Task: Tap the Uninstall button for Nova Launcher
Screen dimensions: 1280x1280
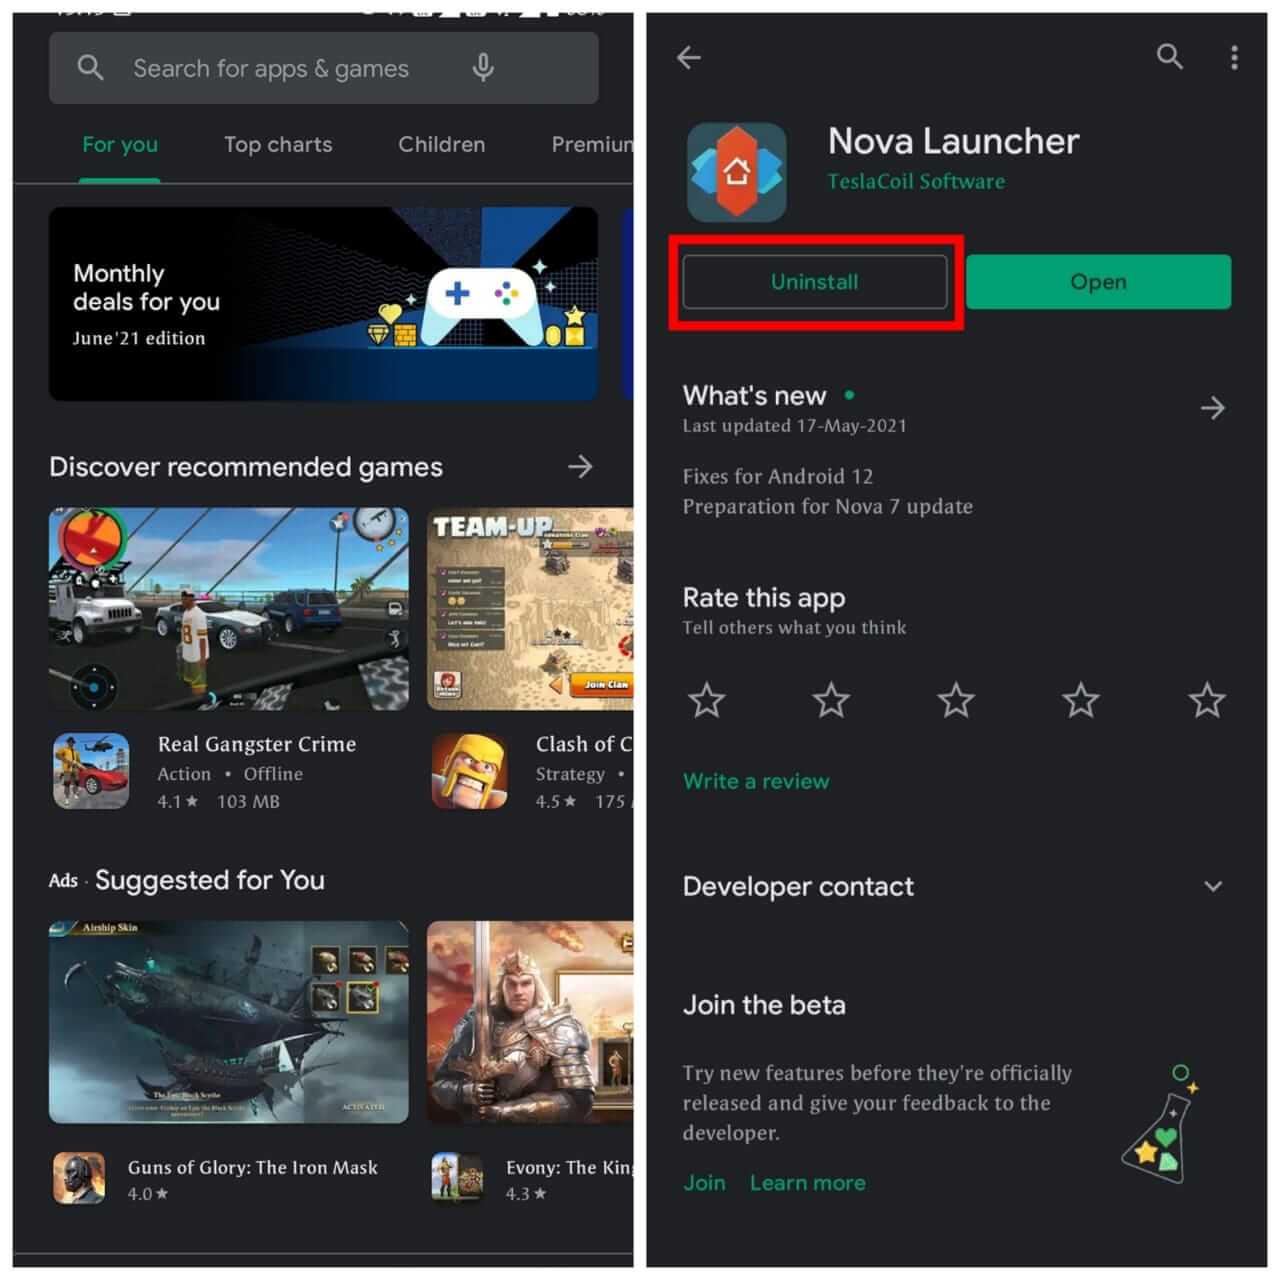Action: coord(815,281)
